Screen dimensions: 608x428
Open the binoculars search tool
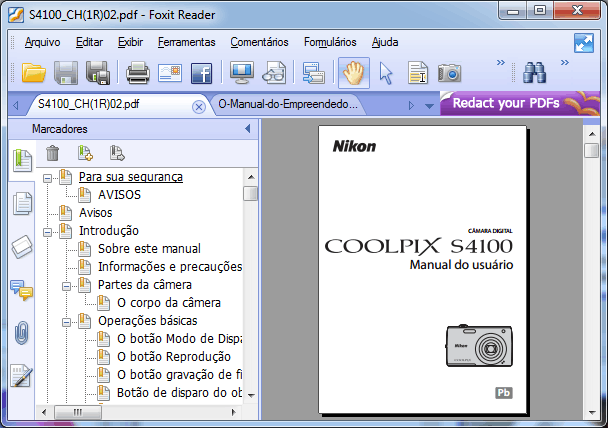tap(535, 73)
